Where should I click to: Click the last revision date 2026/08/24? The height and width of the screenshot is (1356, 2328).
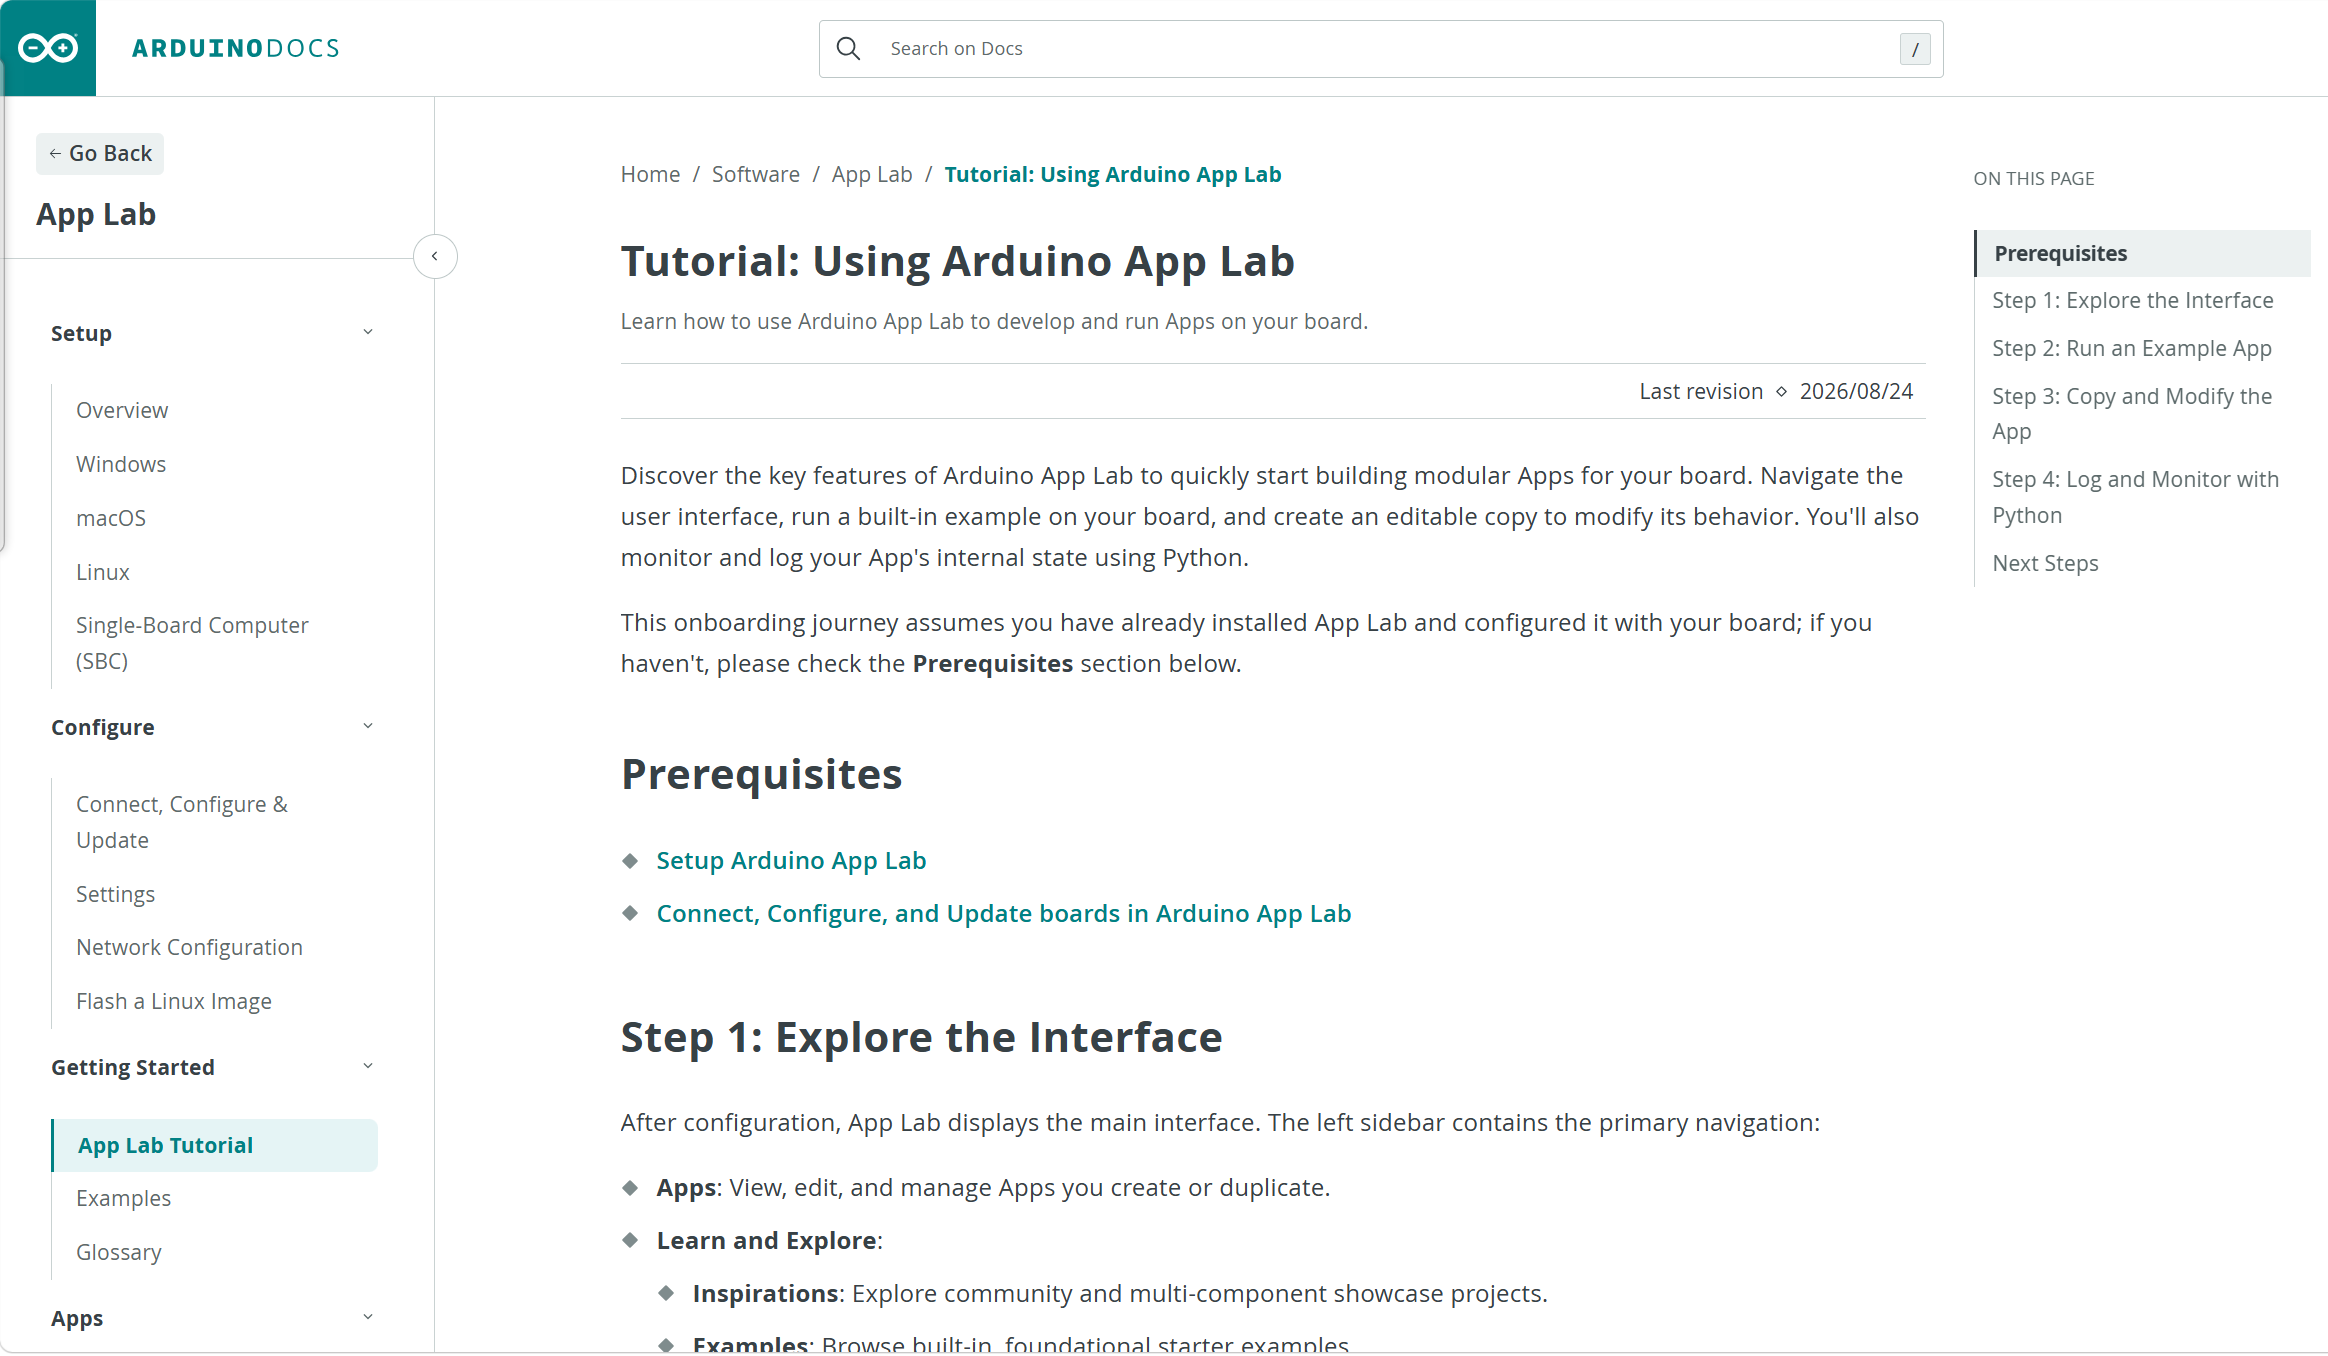(1856, 392)
